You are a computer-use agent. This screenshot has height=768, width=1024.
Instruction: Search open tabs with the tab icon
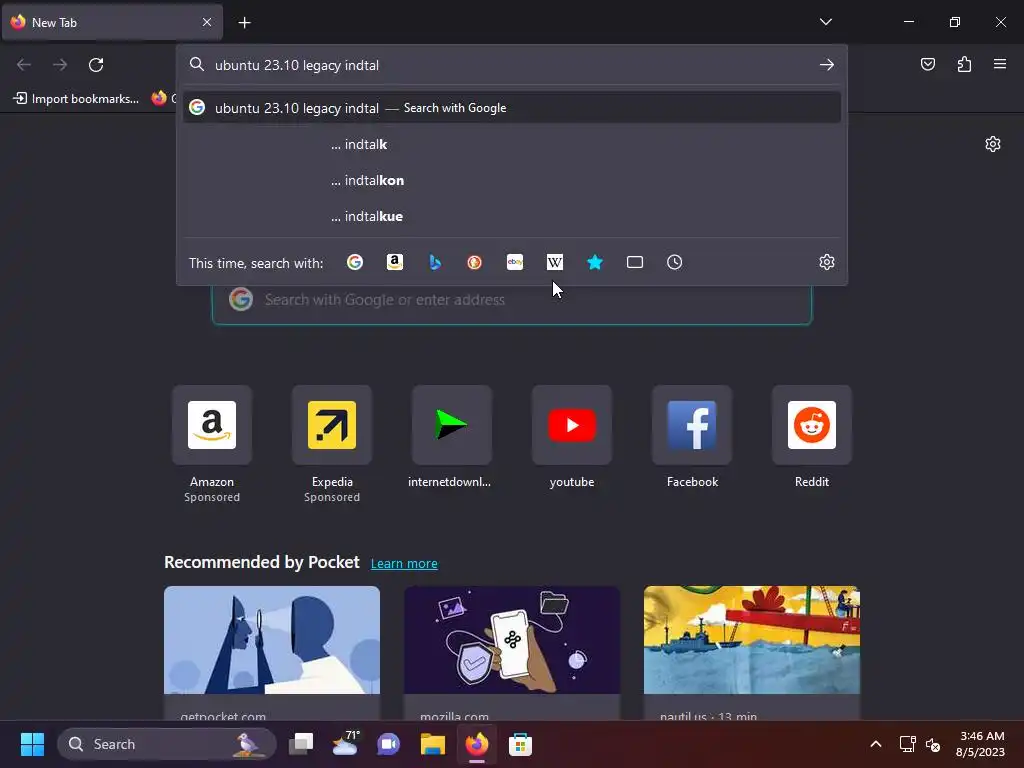(635, 263)
